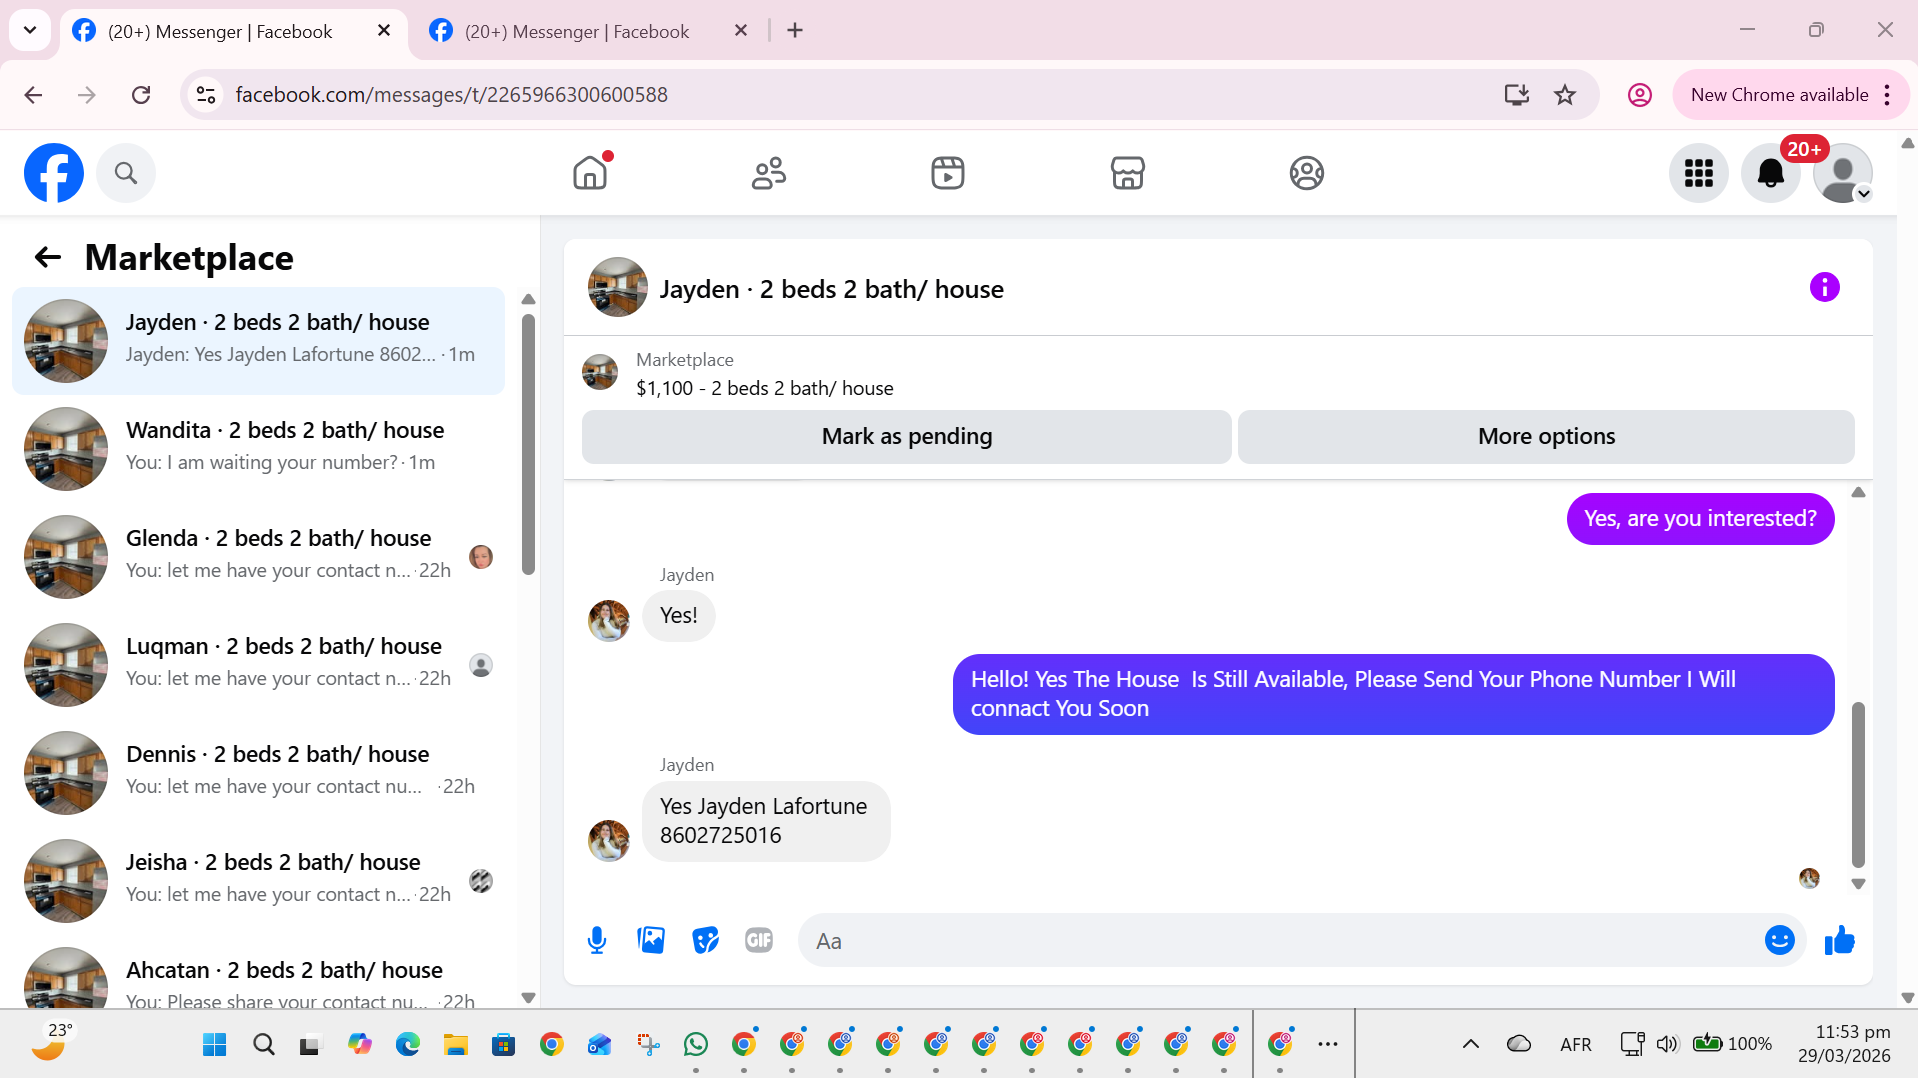Open Dennis conversation in chat list
The height and width of the screenshot is (1078, 1918).
[258, 773]
